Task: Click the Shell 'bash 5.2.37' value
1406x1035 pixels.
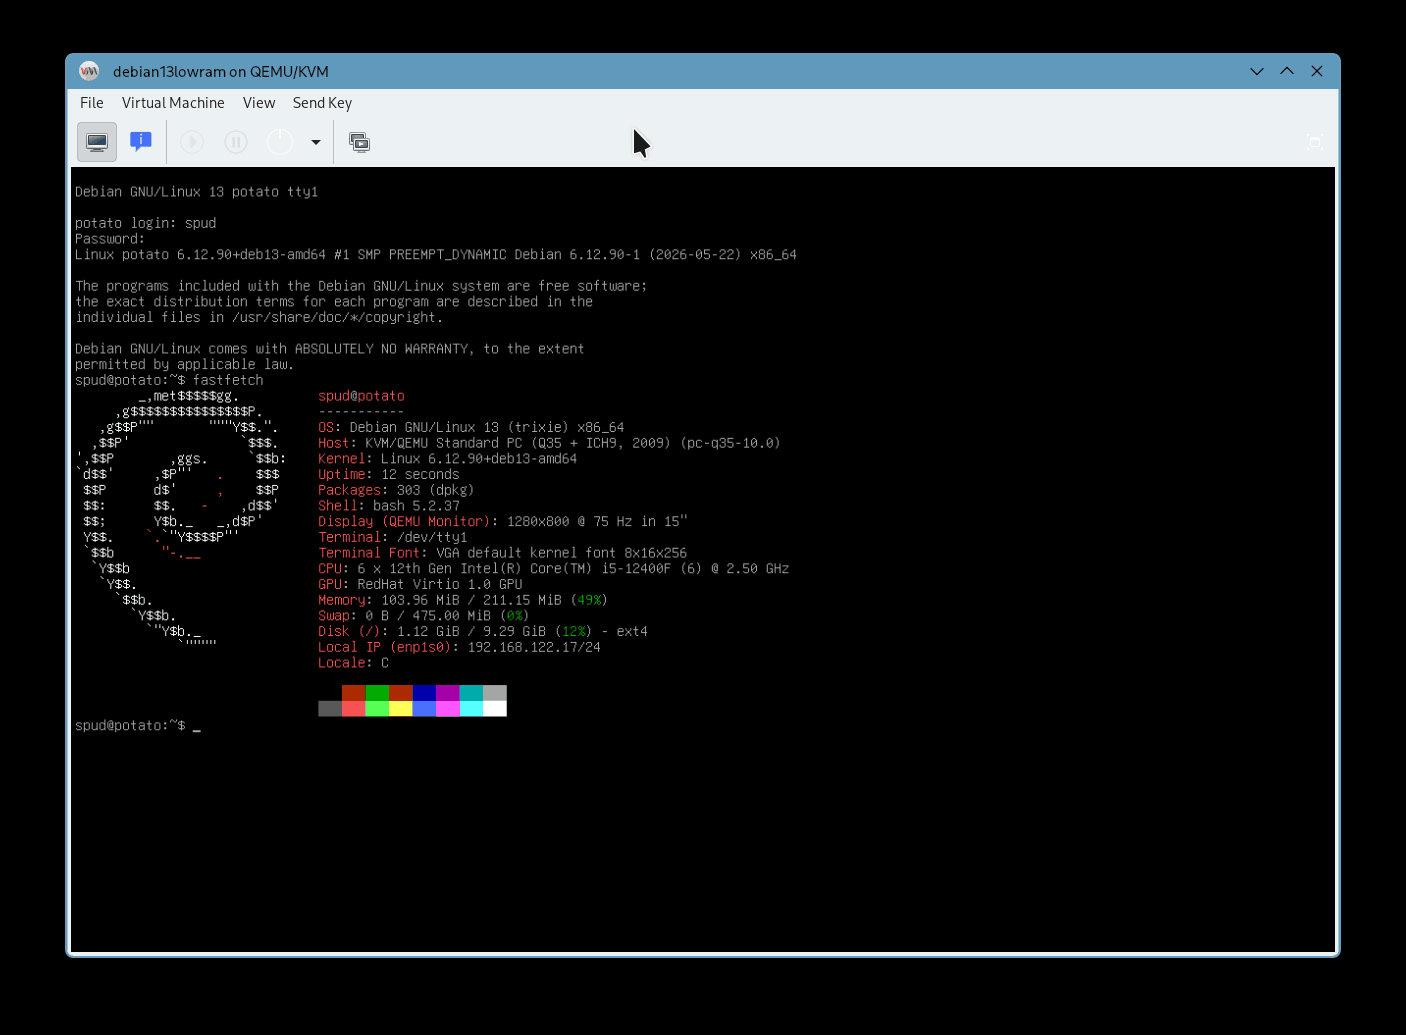Action: tap(416, 506)
